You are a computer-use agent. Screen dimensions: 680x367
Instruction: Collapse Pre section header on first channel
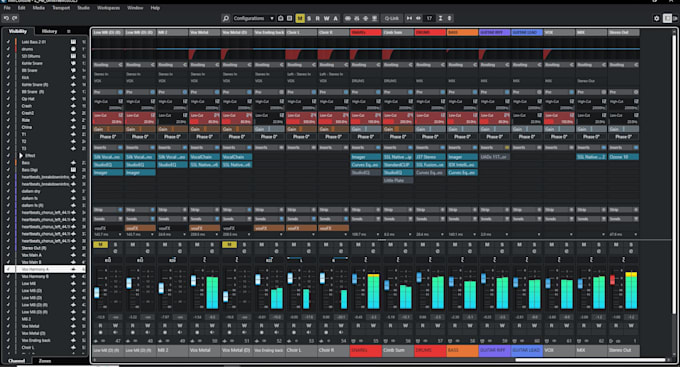click(107, 92)
